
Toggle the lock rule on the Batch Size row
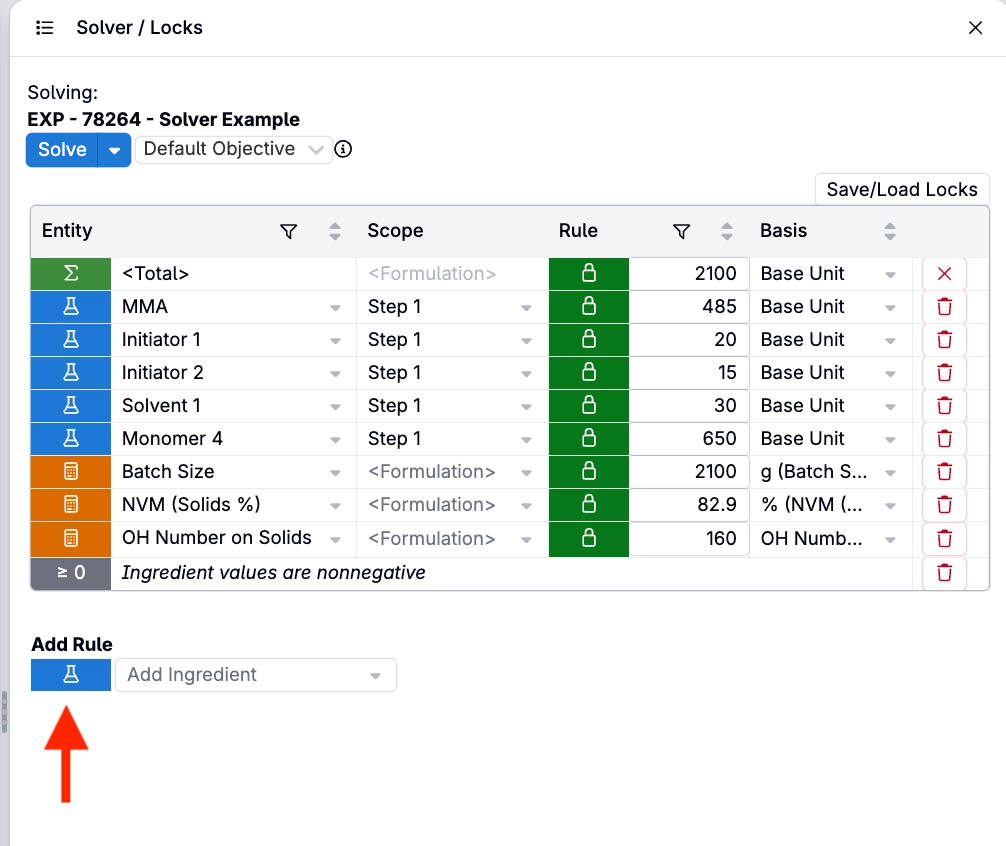coord(588,472)
